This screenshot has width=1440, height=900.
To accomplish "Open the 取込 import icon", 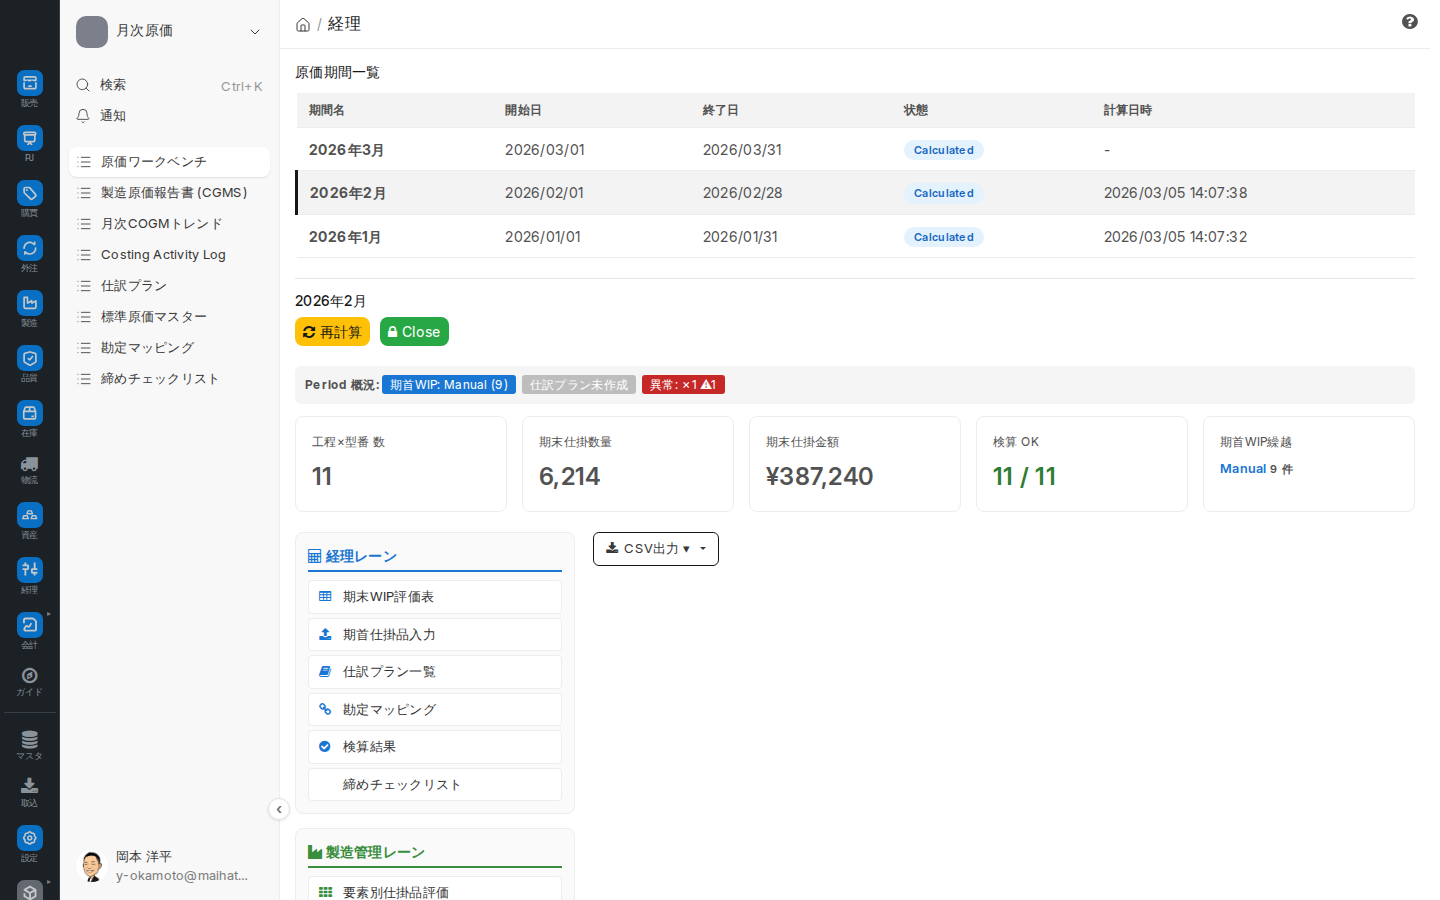I will [x=30, y=786].
